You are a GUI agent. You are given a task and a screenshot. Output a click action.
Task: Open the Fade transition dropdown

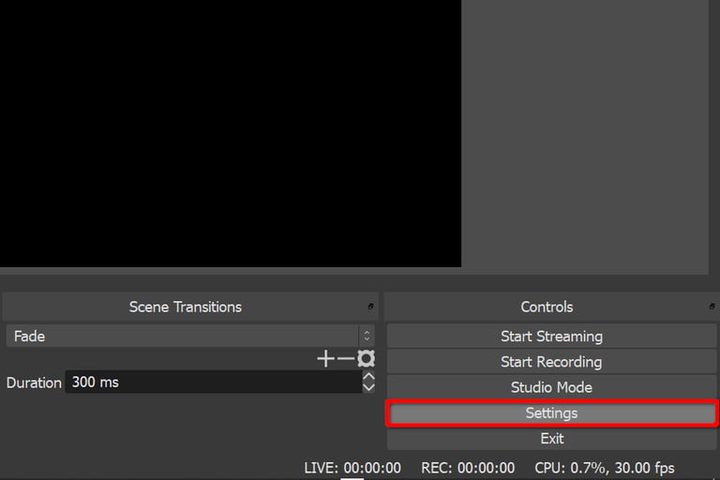tap(183, 336)
